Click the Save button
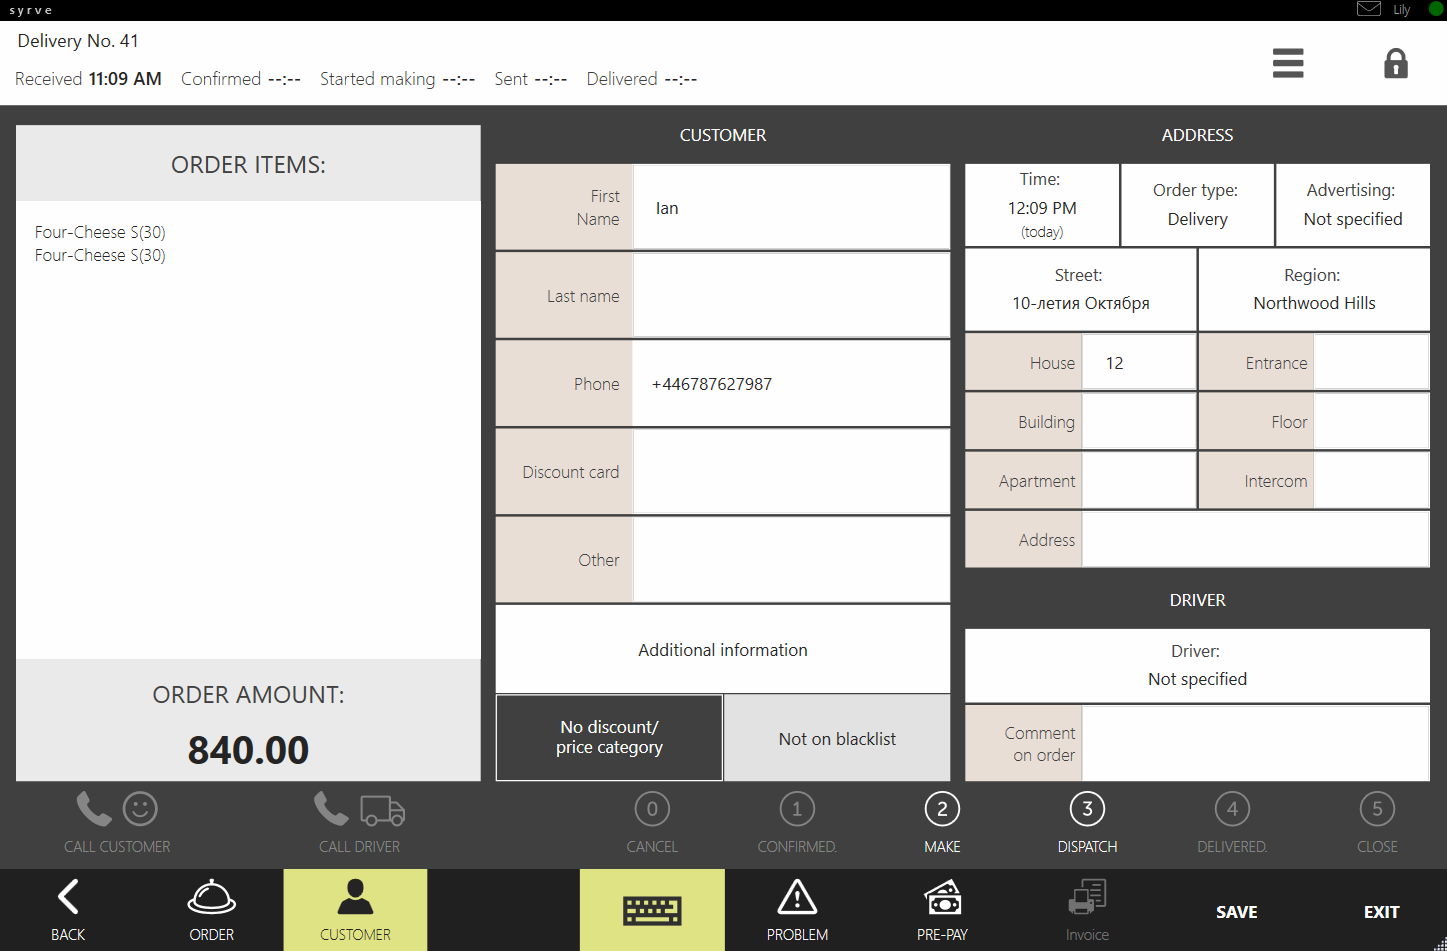This screenshot has width=1447, height=951. click(x=1236, y=911)
